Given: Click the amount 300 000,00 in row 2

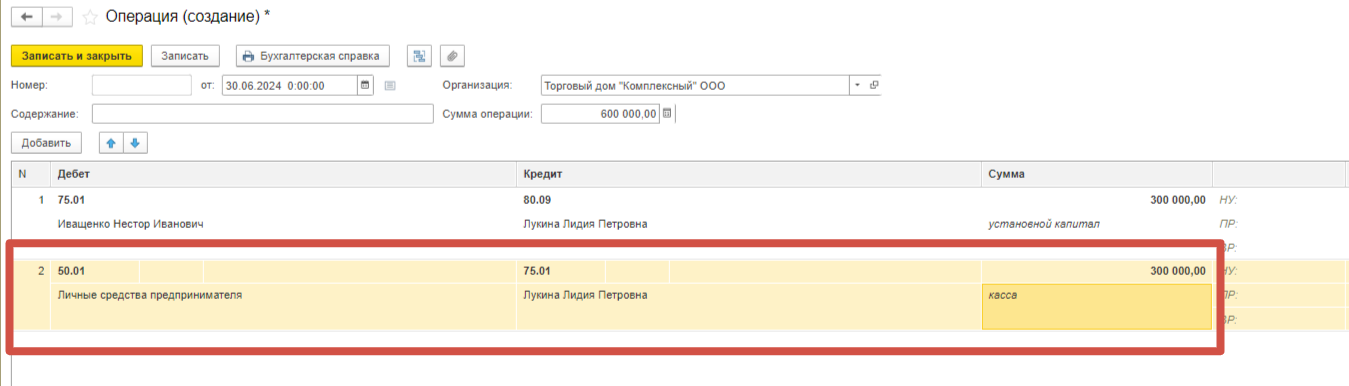Looking at the screenshot, I should 1177,271.
